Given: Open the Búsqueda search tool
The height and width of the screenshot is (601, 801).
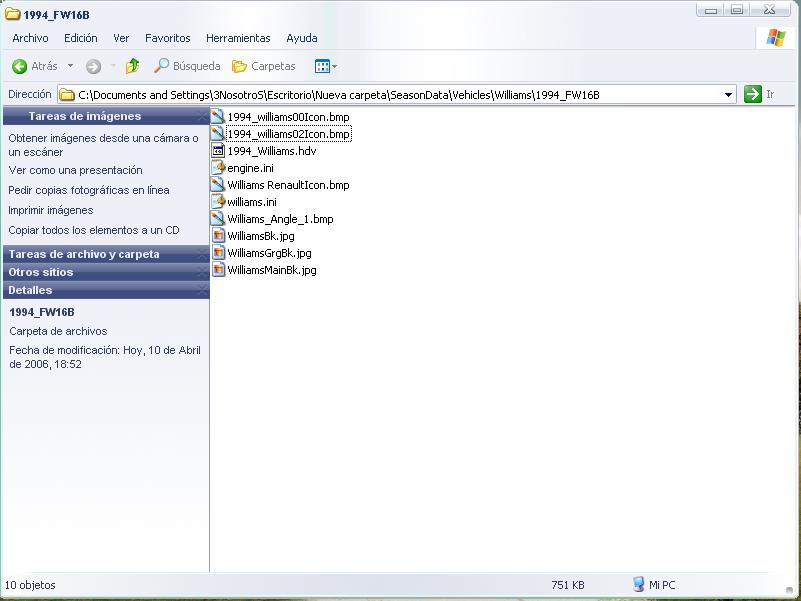Looking at the screenshot, I should pyautogui.click(x=187, y=67).
